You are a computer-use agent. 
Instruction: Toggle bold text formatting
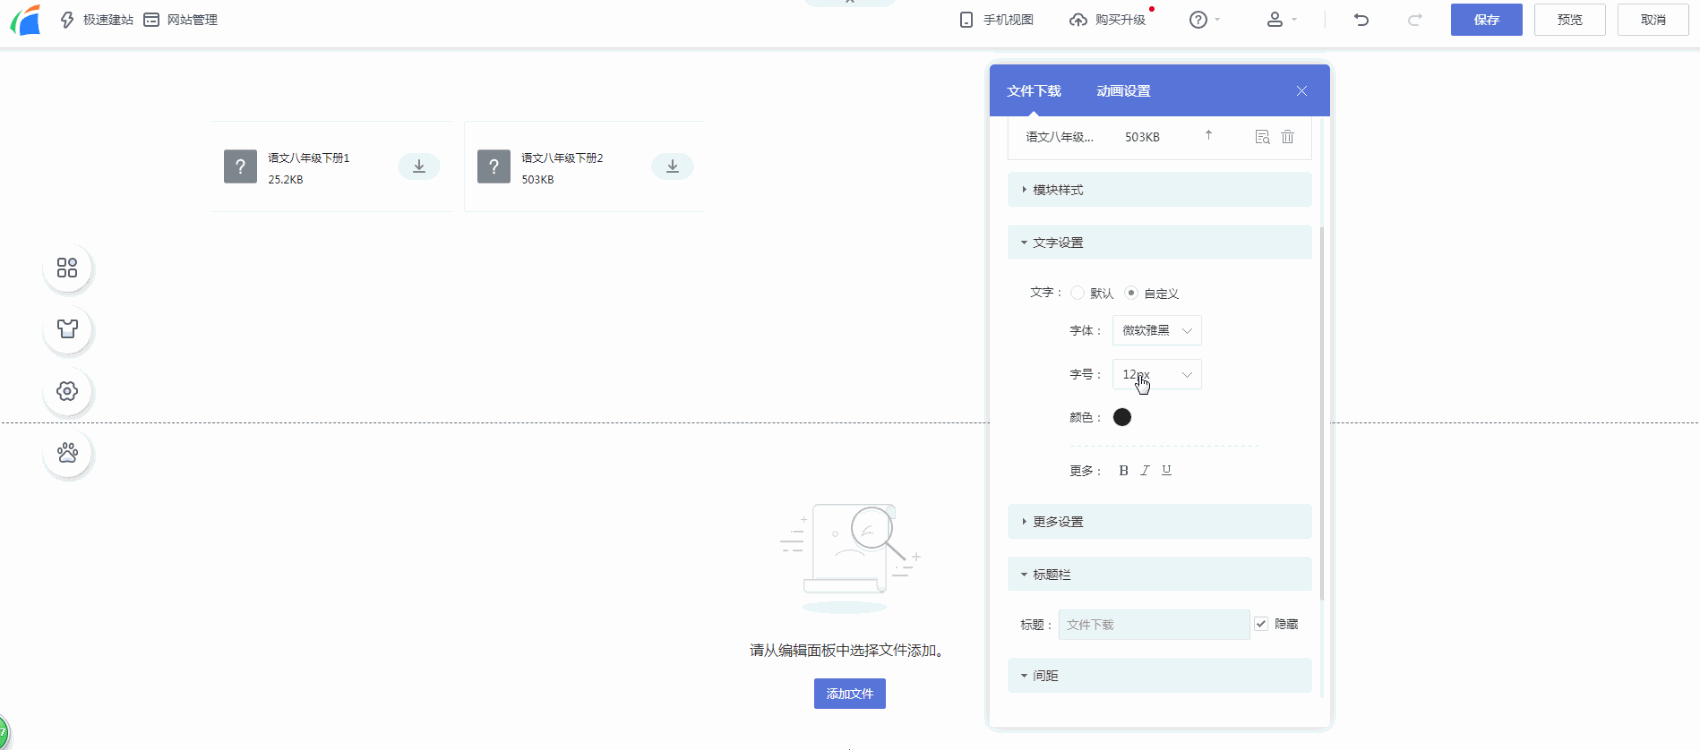[x=1124, y=470]
